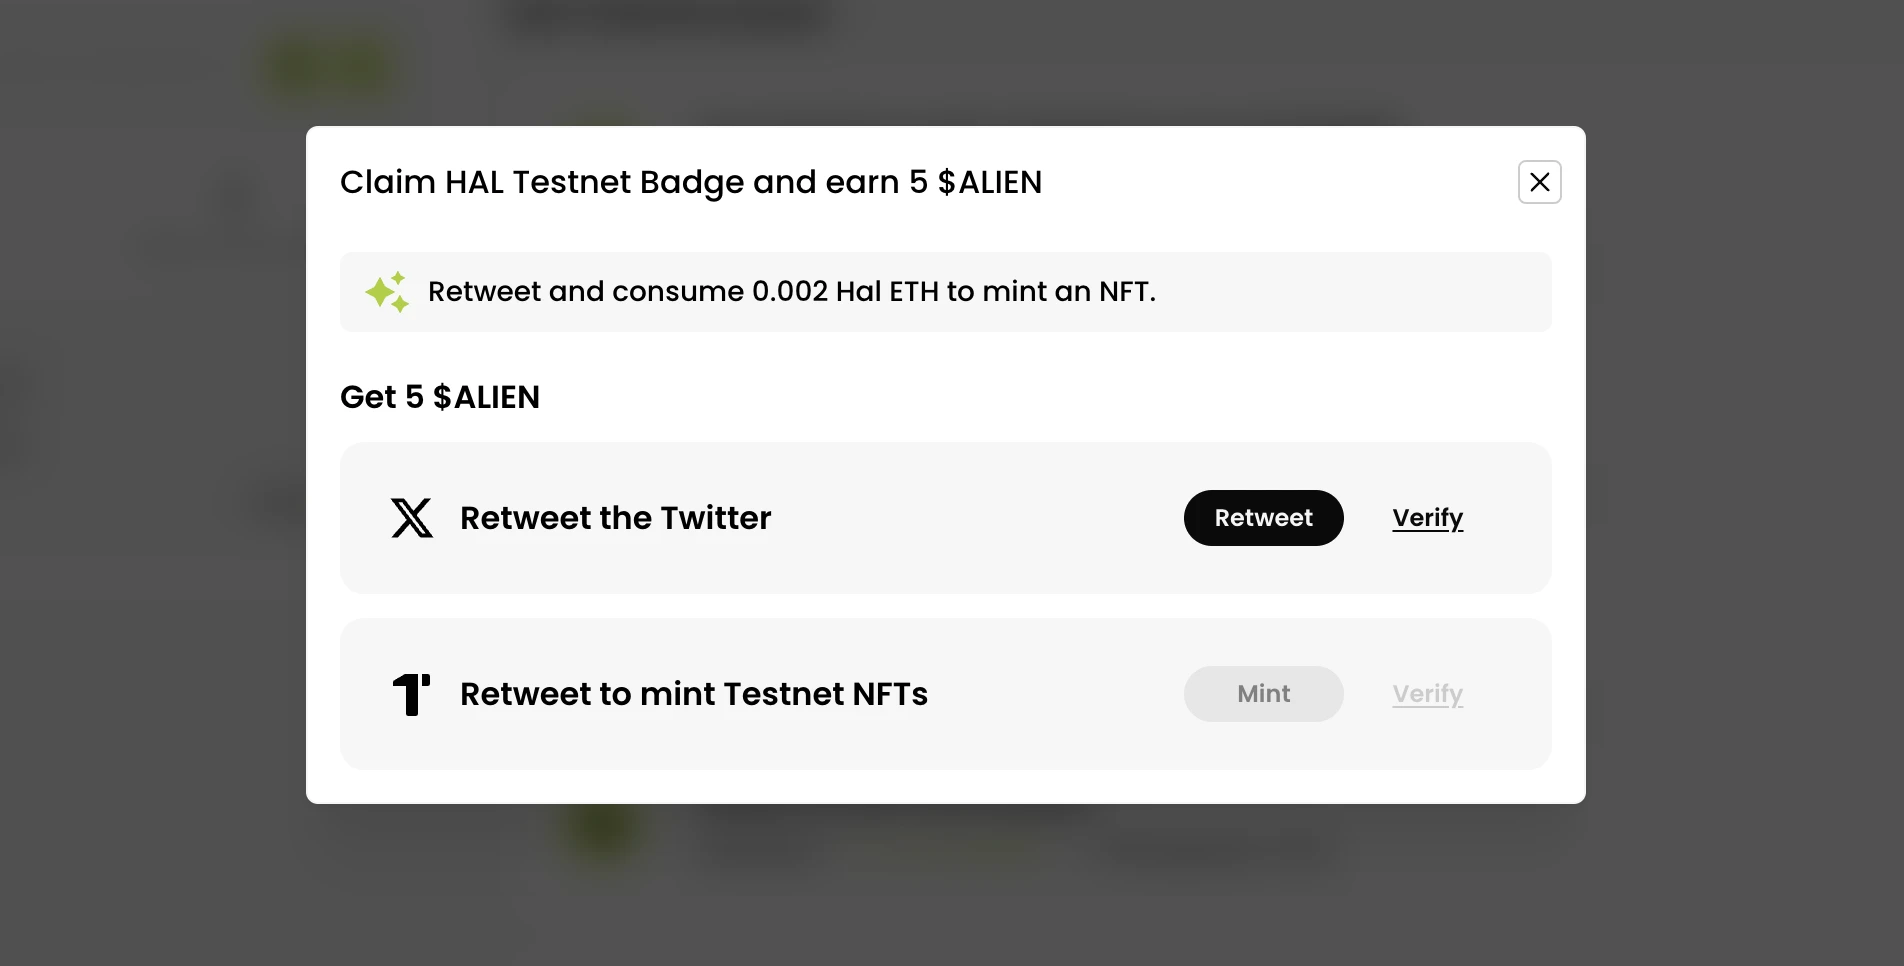Click the green sparkle stars icon
Screen dimensions: 1904x966
point(387,292)
